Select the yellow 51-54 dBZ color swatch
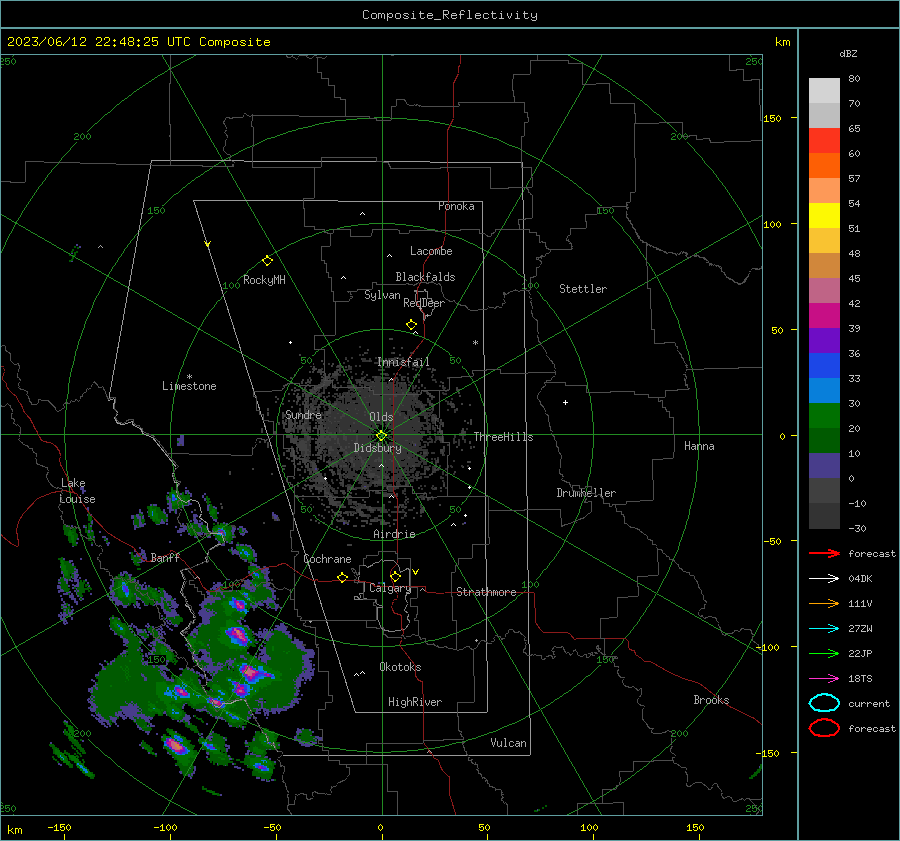Viewport: 900px width, 841px height. coord(824,216)
